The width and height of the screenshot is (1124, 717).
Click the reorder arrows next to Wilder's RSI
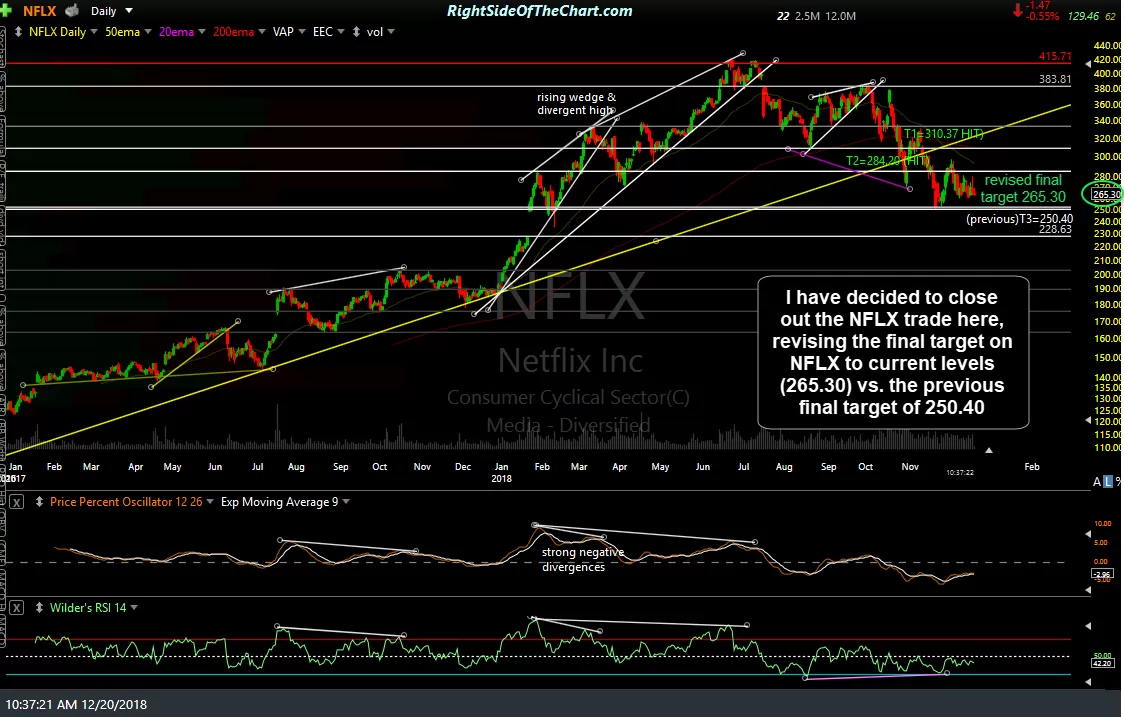tap(39, 607)
